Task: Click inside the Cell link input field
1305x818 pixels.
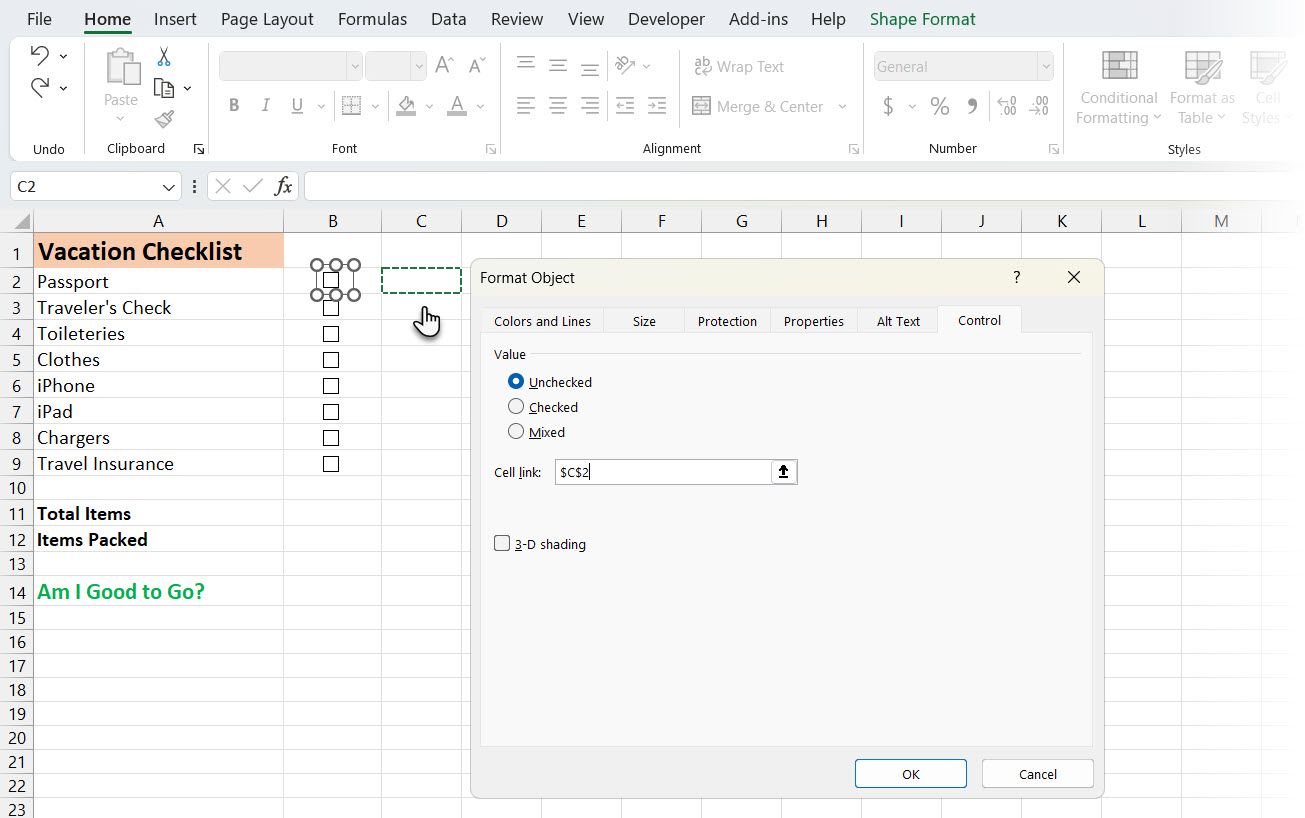Action: tap(662, 472)
